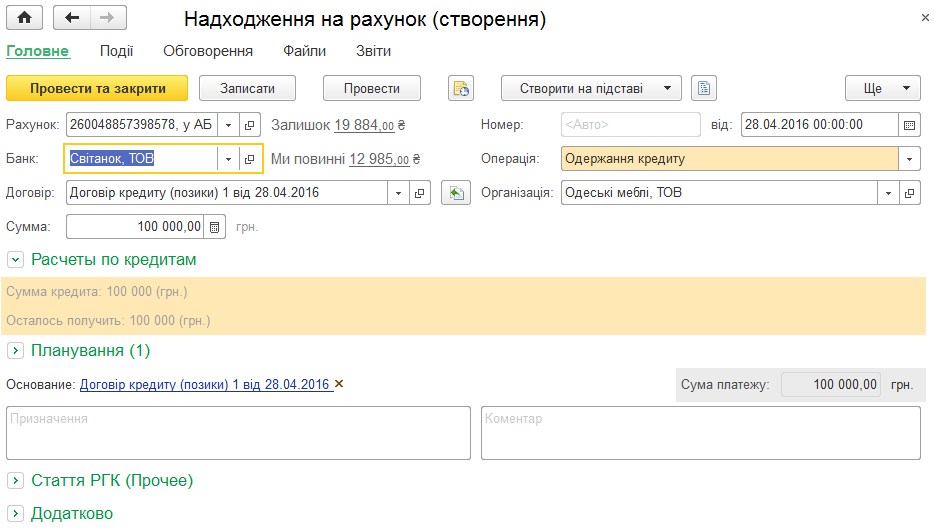The image size is (934, 531).
Task: Switch to the Головне tab
Action: (38, 51)
